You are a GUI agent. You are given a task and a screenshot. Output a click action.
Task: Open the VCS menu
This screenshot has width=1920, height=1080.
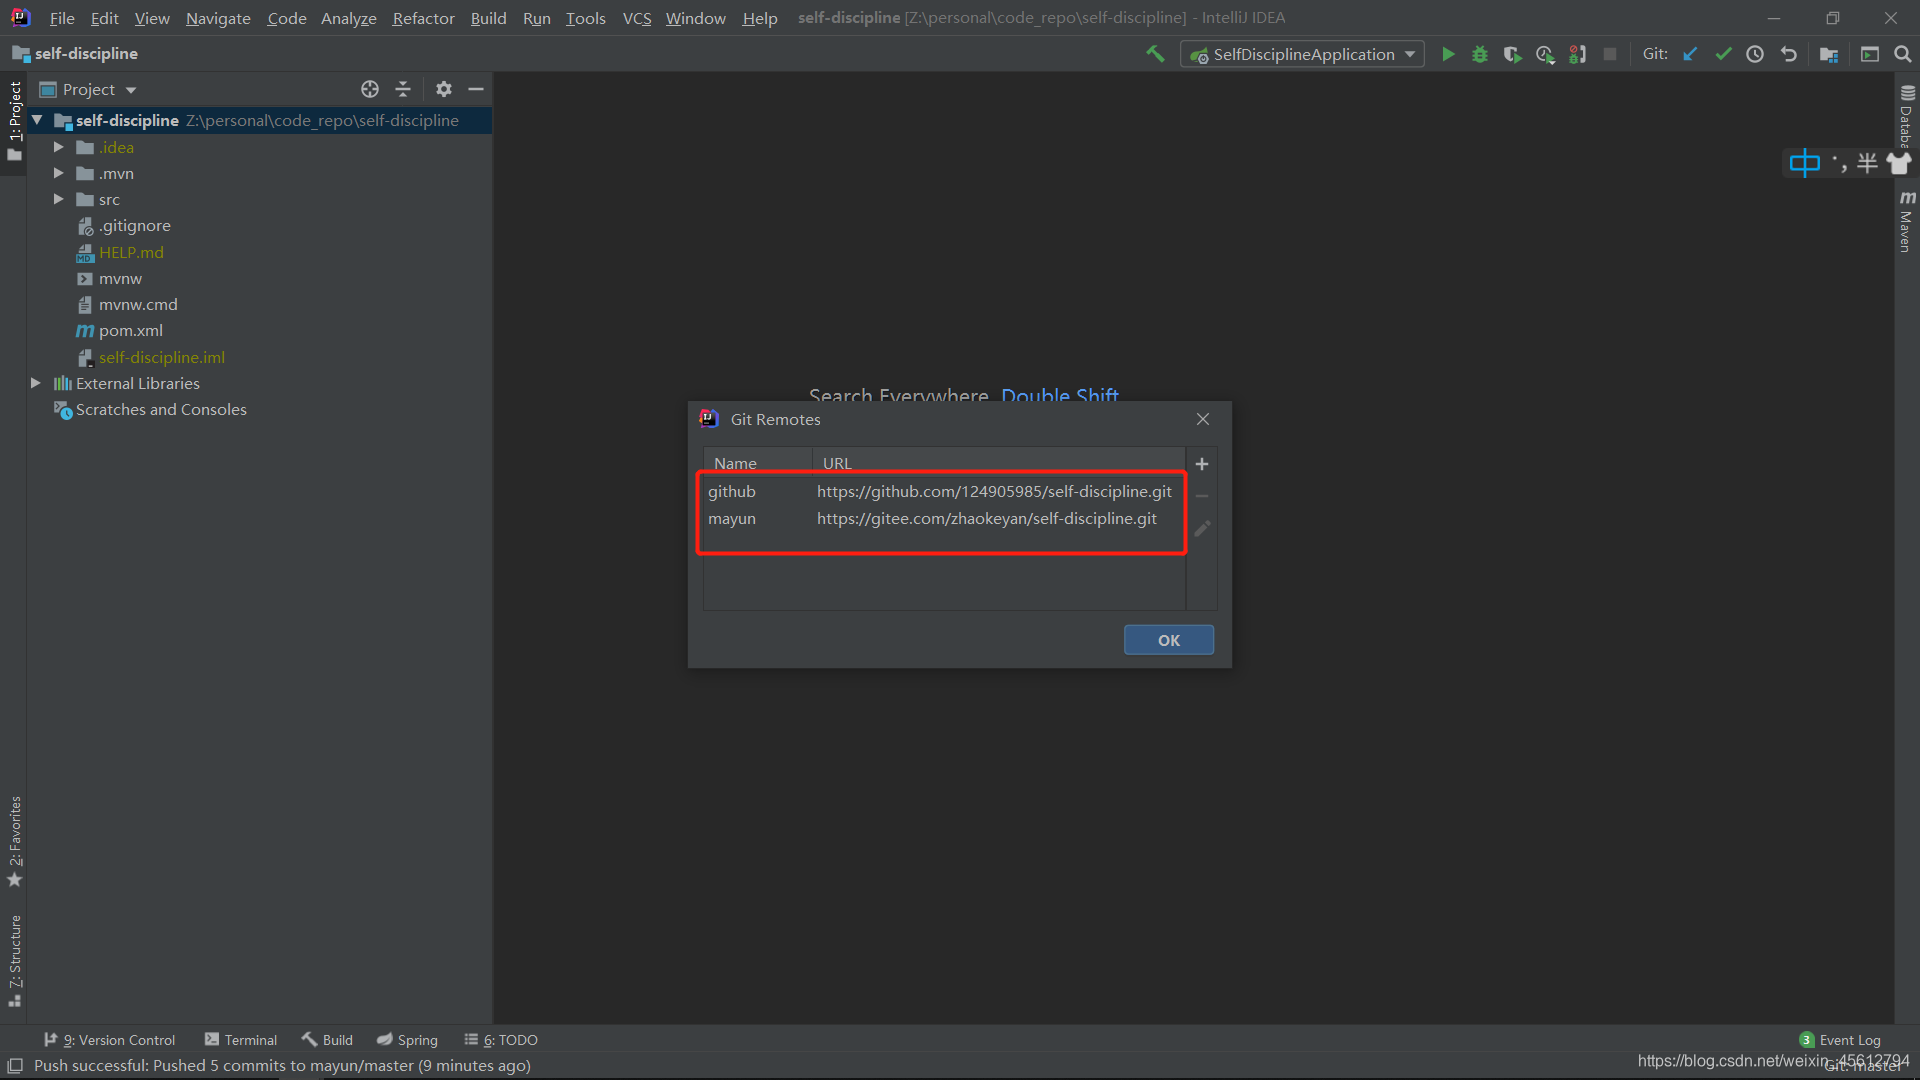tap(637, 17)
